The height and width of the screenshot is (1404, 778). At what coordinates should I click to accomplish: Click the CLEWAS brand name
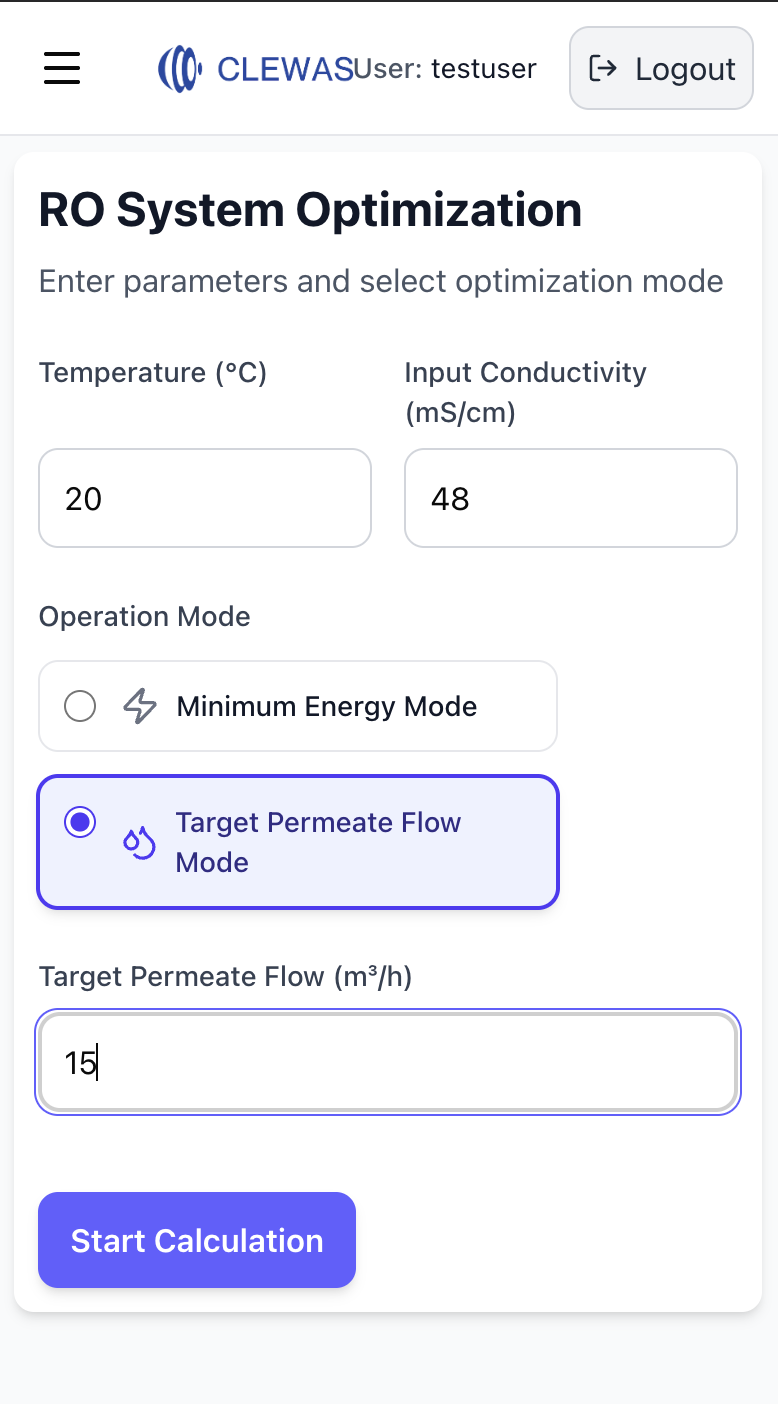tap(284, 69)
